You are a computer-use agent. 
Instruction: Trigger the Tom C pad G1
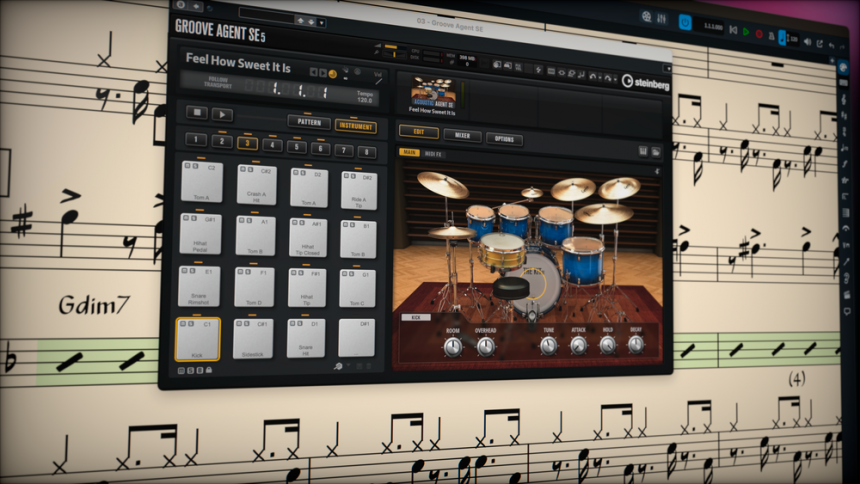coord(357,288)
